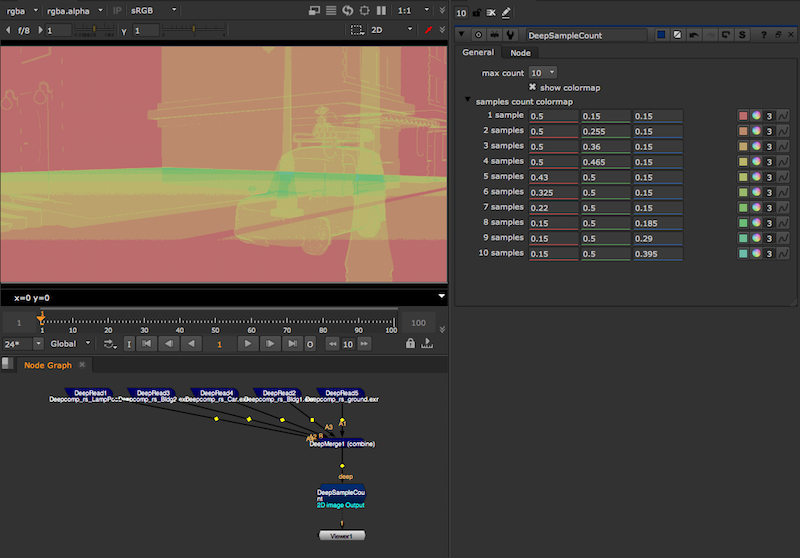Viewport: 800px width, 558px height.
Task: Click the DeepMerge1 node in graph
Action: [341, 443]
